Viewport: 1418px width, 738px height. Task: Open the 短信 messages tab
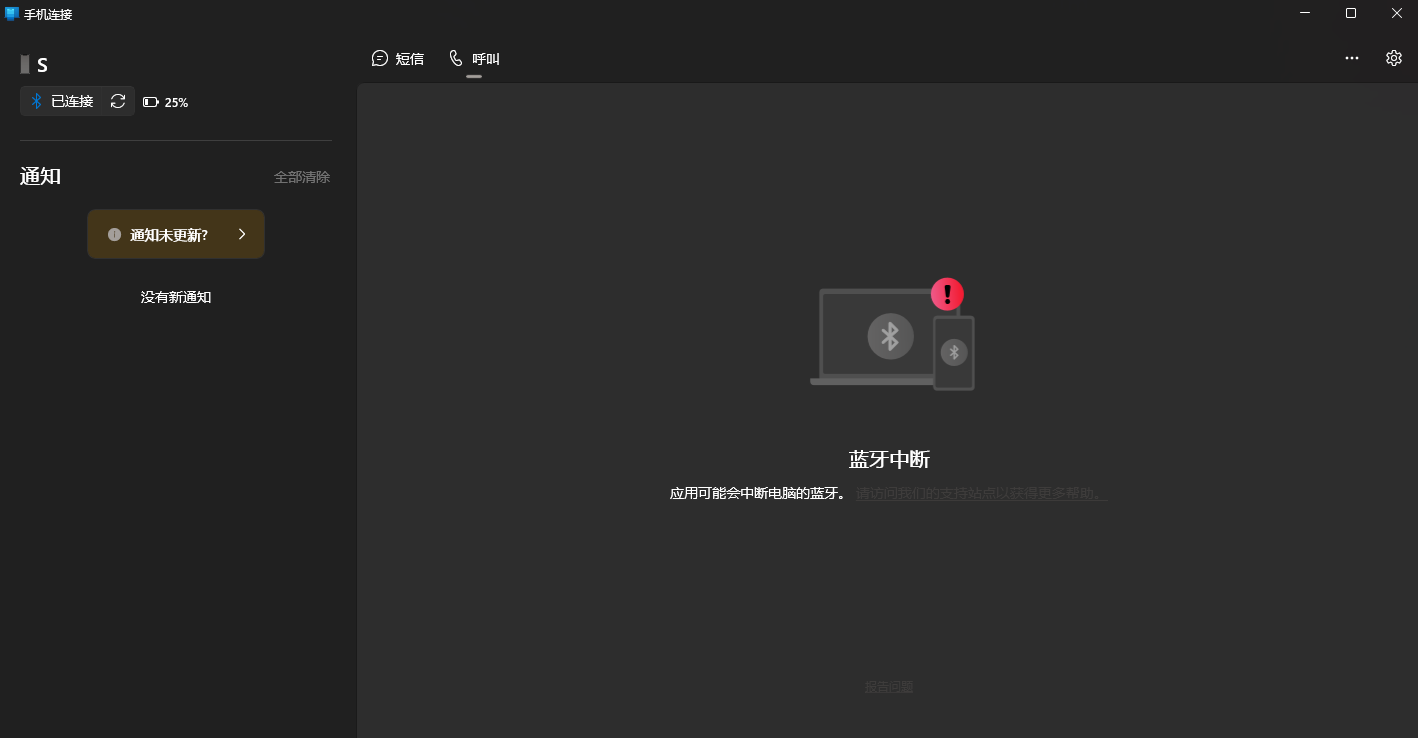[x=397, y=59]
